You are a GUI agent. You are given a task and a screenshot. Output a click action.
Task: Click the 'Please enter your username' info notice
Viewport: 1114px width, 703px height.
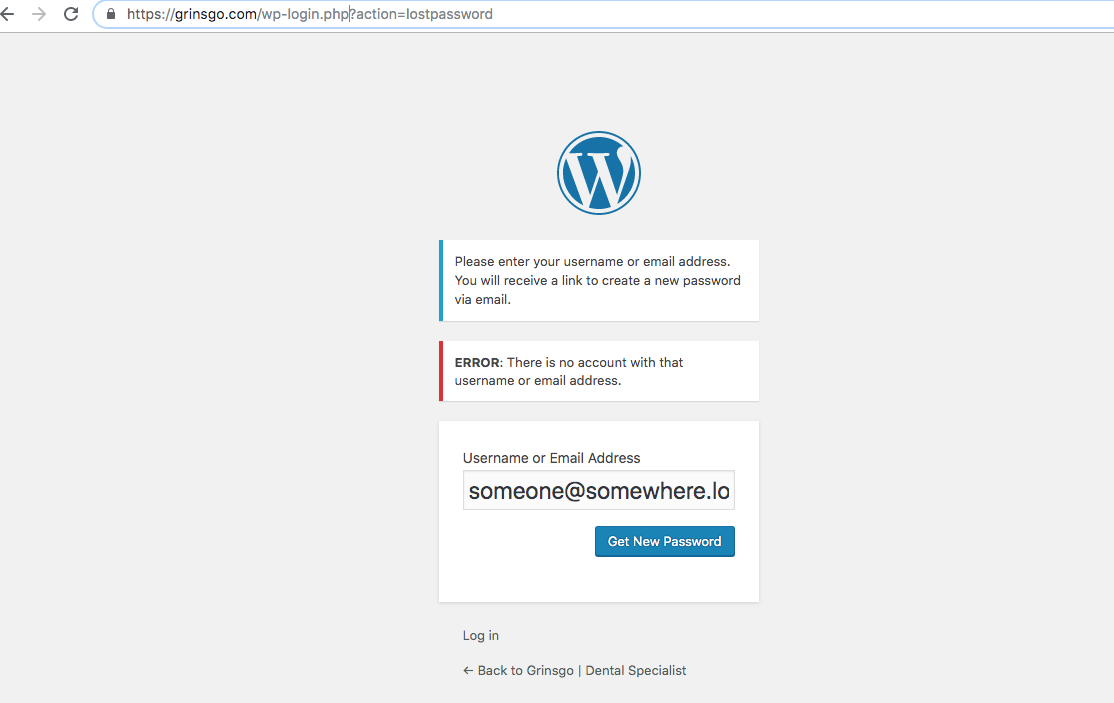click(x=599, y=280)
